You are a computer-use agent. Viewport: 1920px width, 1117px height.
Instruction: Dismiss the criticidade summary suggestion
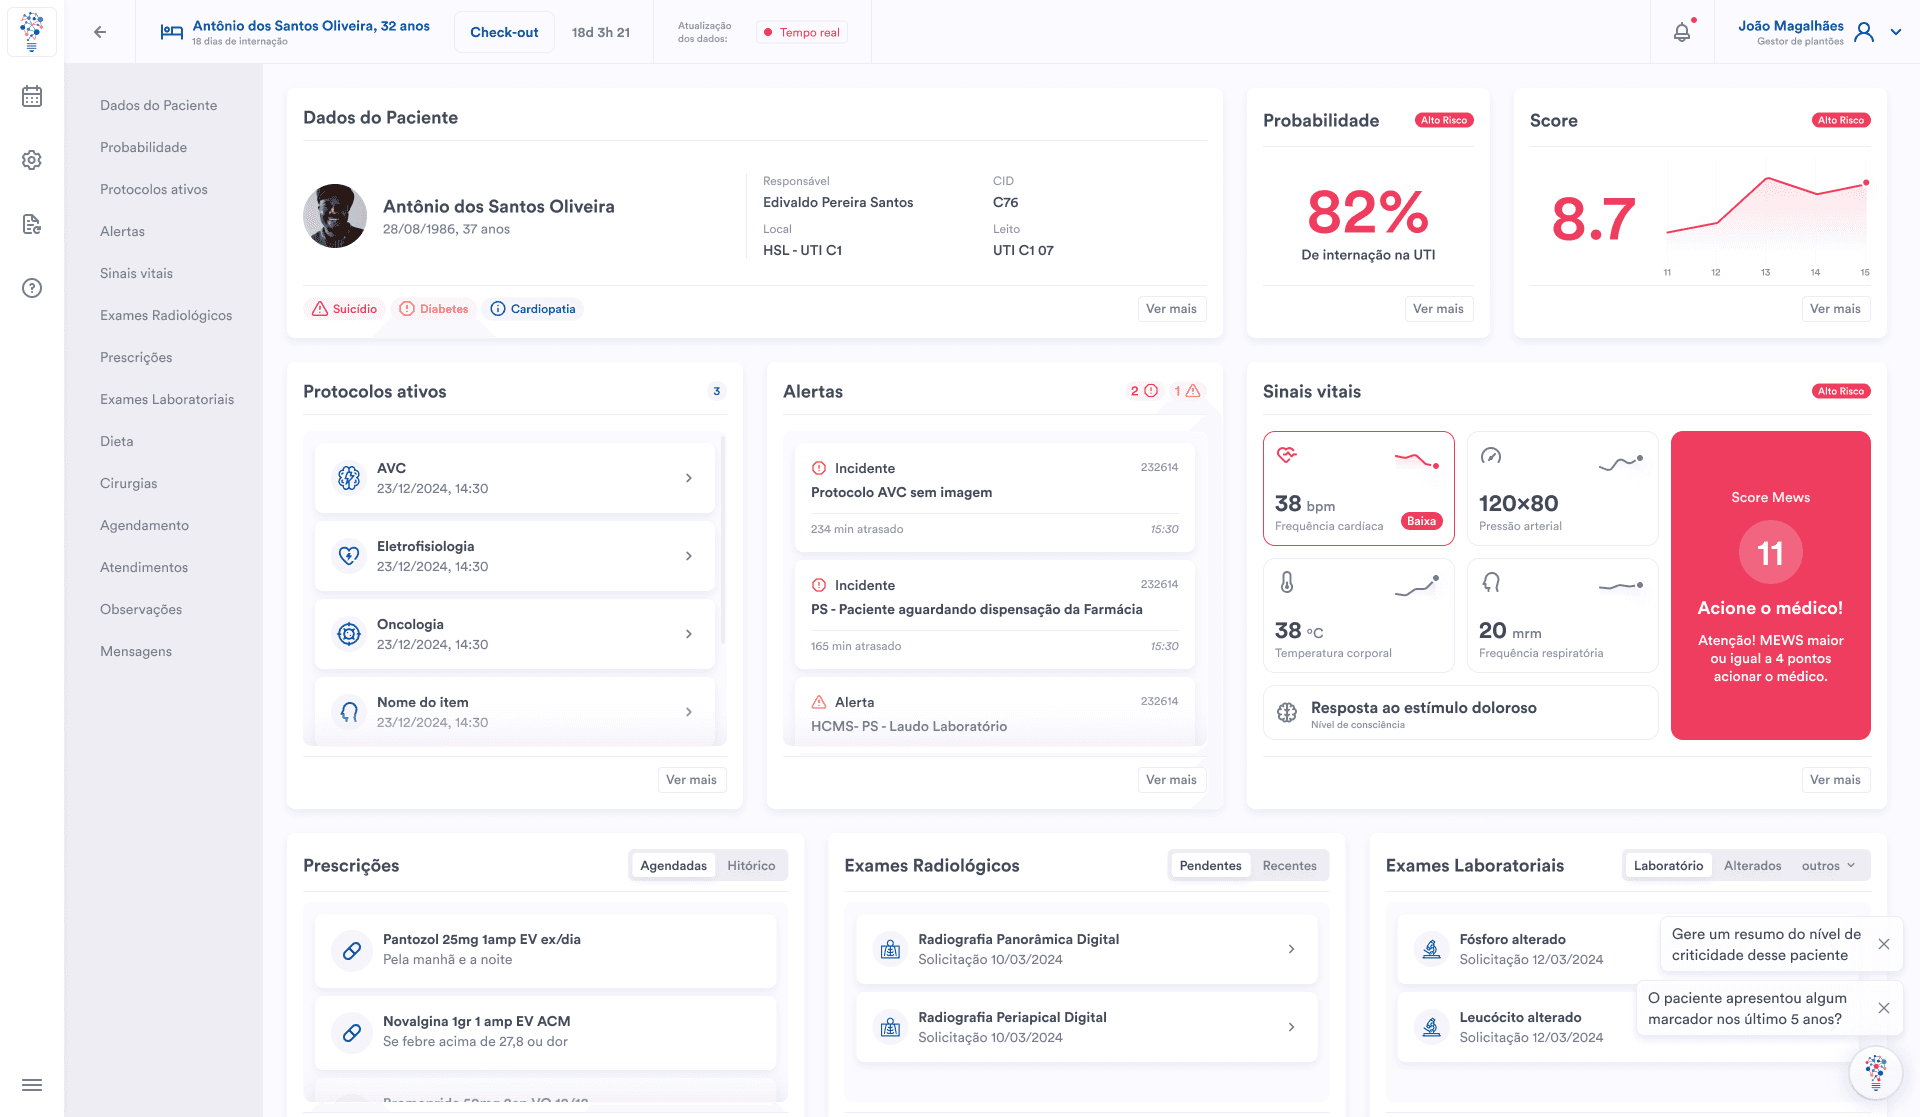point(1884,944)
